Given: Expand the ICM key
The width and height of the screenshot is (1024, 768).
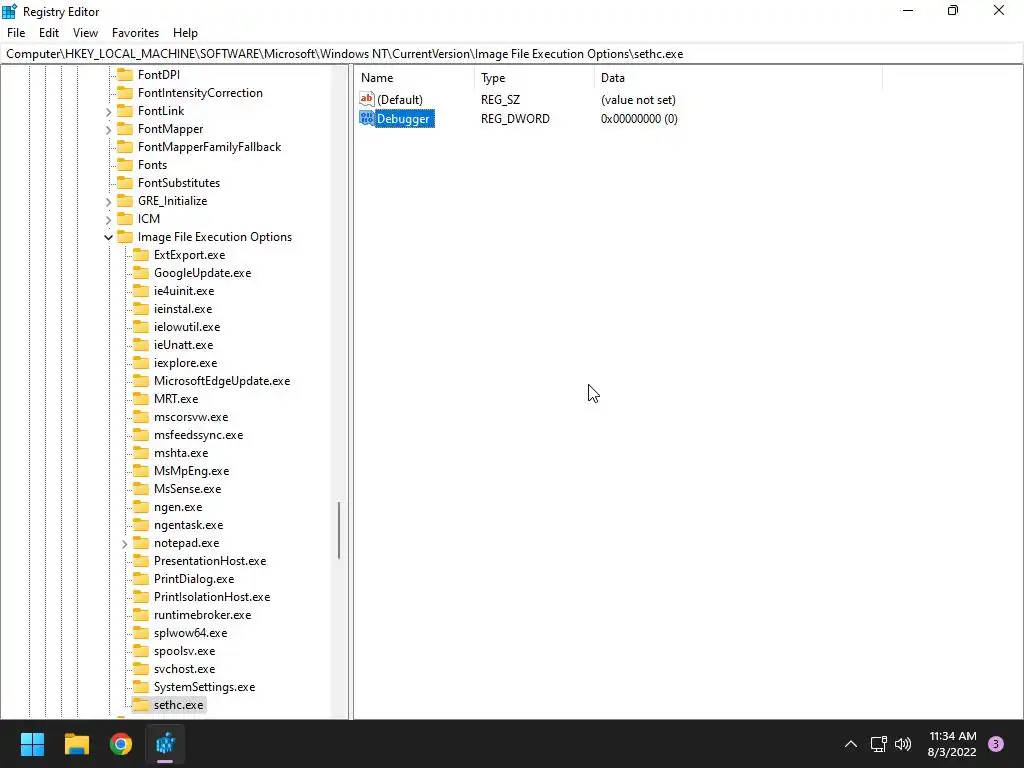Looking at the screenshot, I should [108, 219].
